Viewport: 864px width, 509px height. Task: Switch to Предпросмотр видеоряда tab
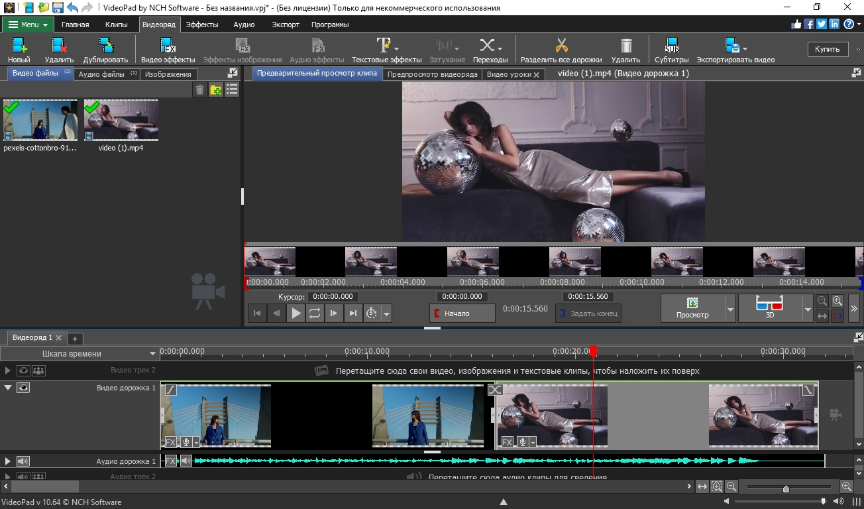point(432,74)
